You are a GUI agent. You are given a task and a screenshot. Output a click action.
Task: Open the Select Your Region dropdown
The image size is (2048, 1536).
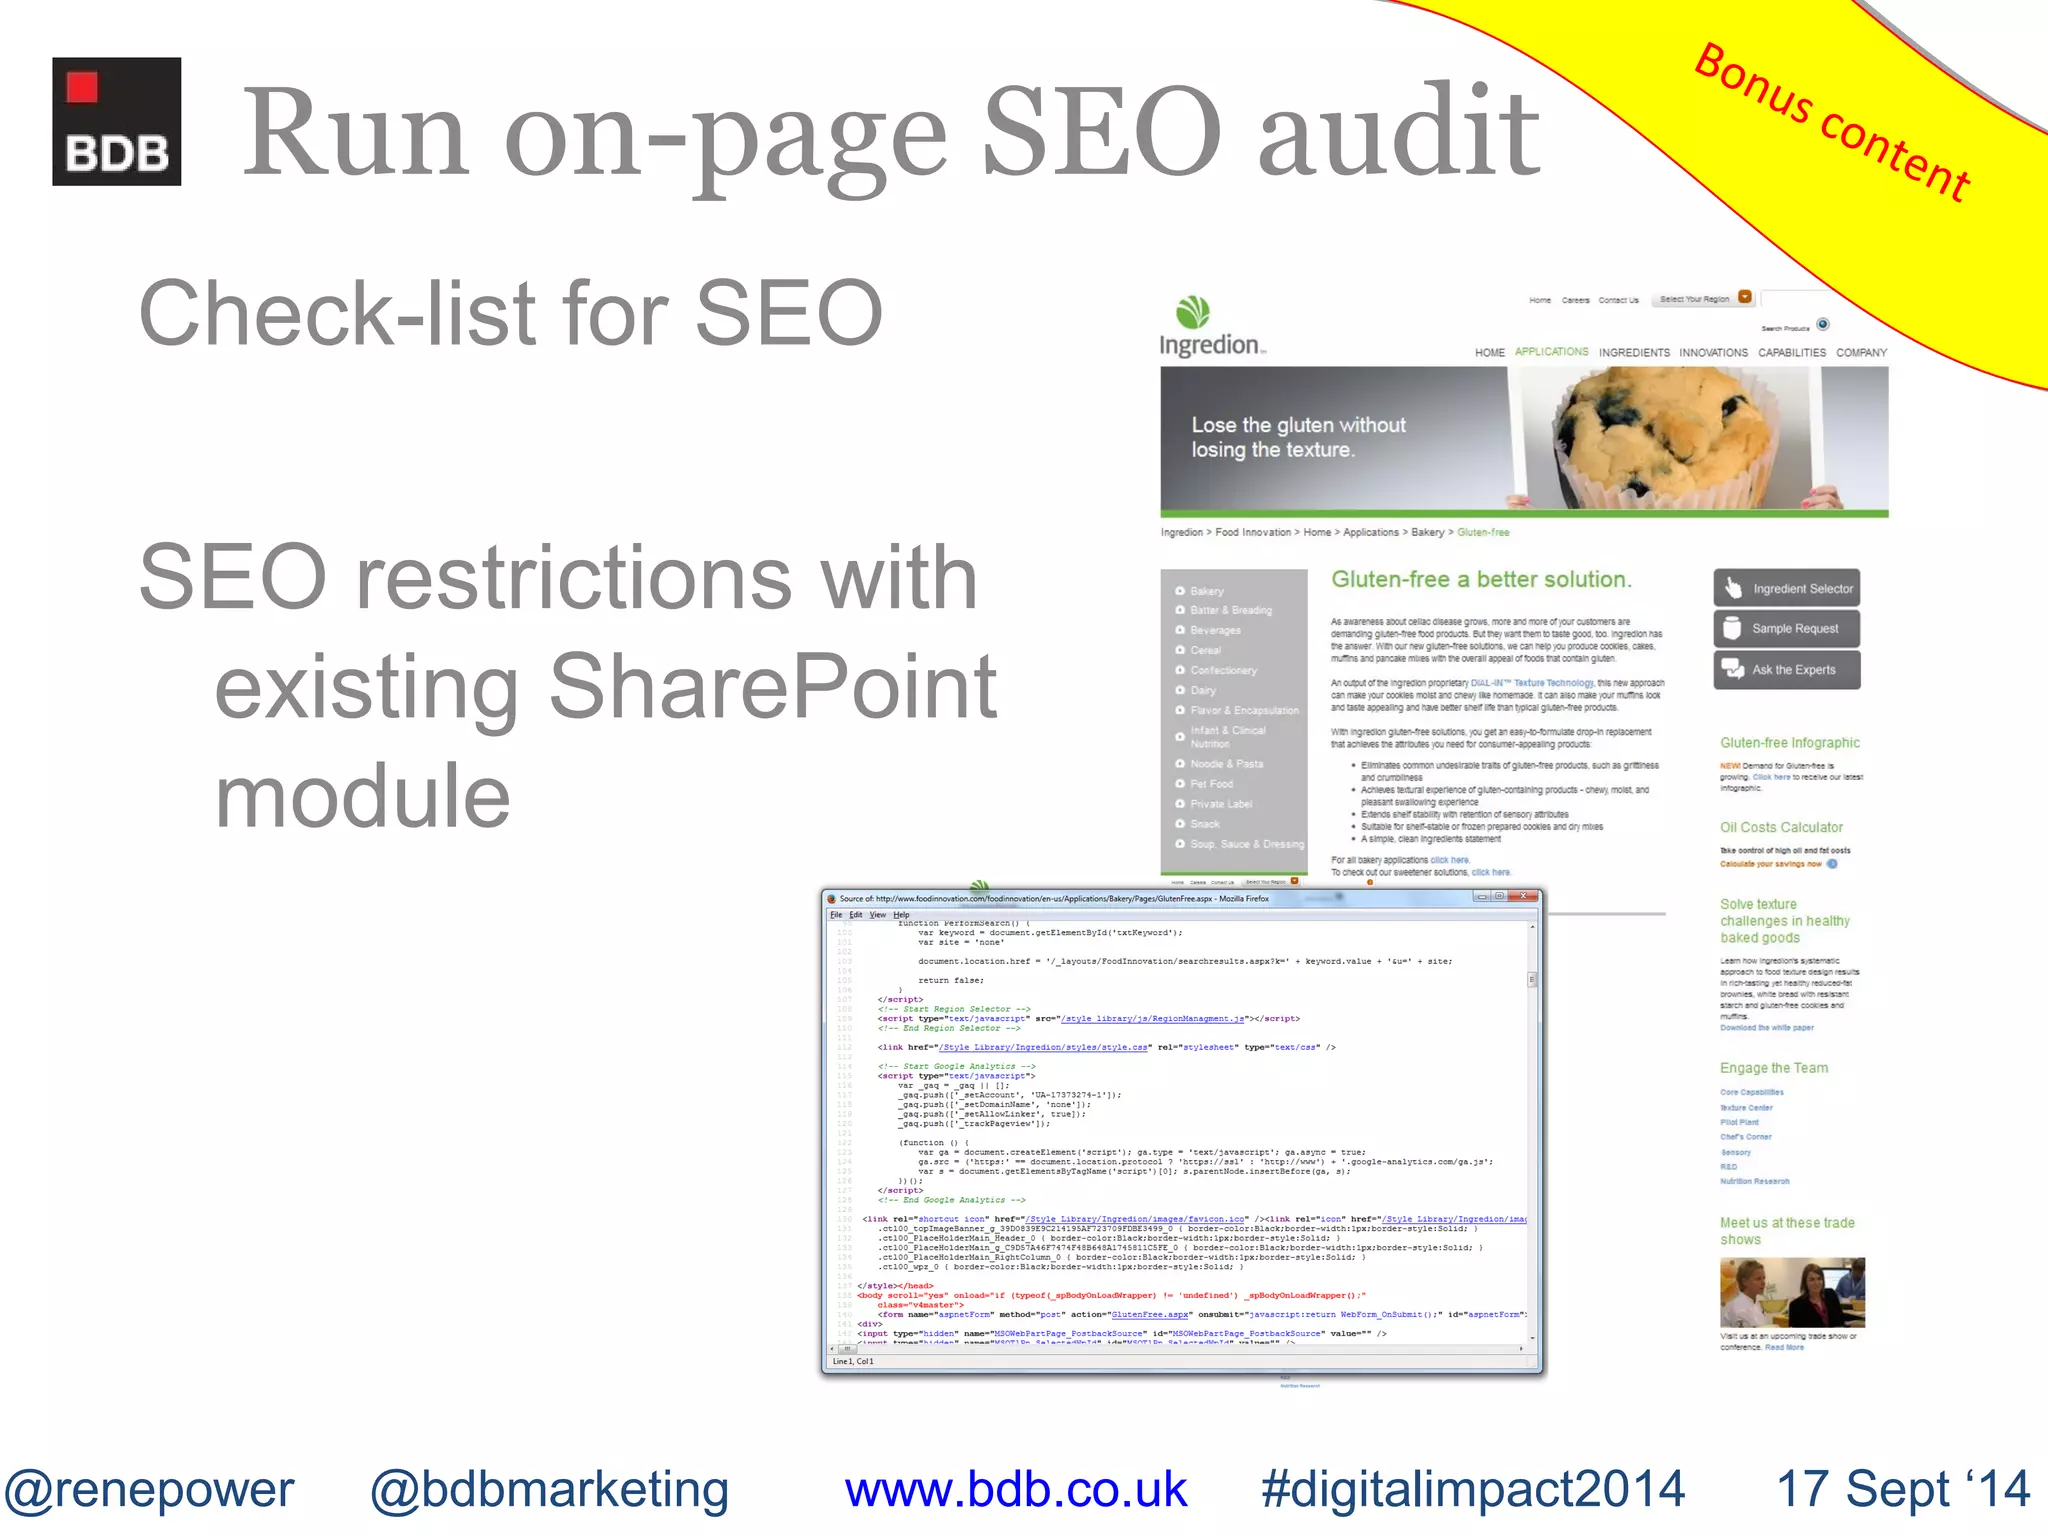click(x=1702, y=299)
